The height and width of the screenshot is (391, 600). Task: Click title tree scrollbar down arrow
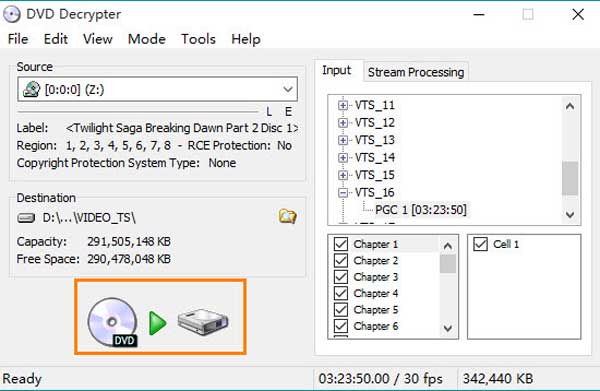click(x=570, y=215)
